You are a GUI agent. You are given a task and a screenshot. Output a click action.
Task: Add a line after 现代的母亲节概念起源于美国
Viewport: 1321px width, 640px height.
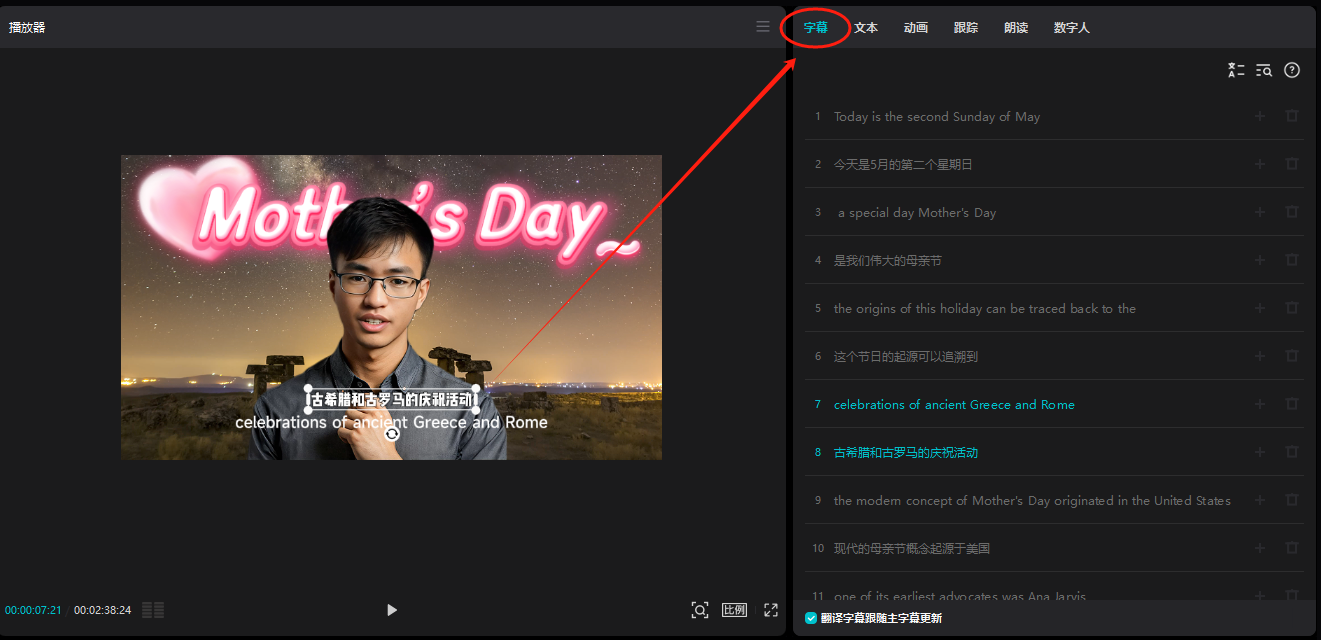[x=1260, y=548]
